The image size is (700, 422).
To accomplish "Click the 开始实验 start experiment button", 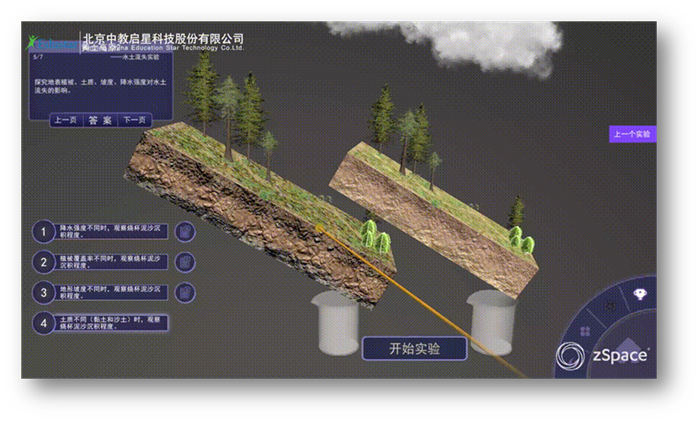I will tap(414, 349).
